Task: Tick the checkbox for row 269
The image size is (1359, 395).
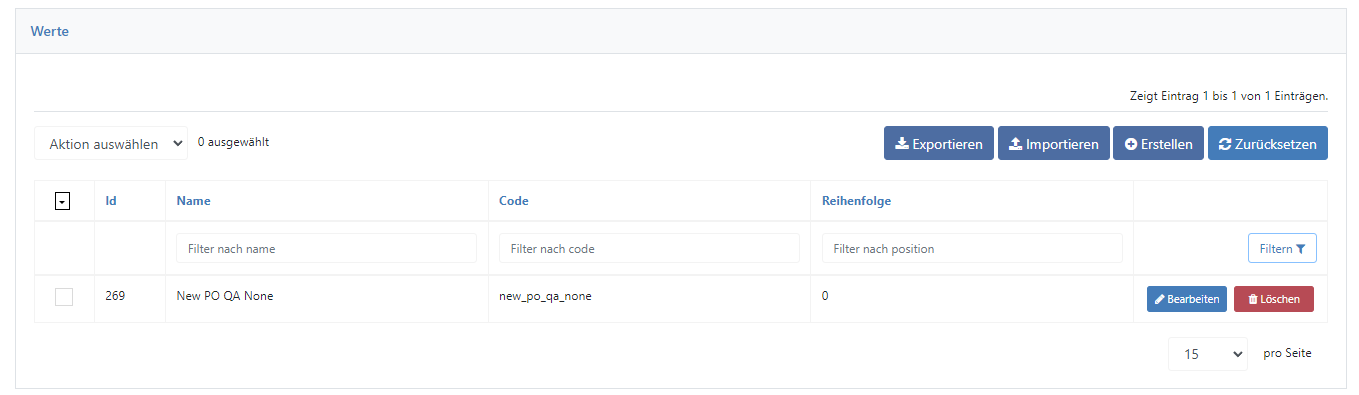Action: 64,297
